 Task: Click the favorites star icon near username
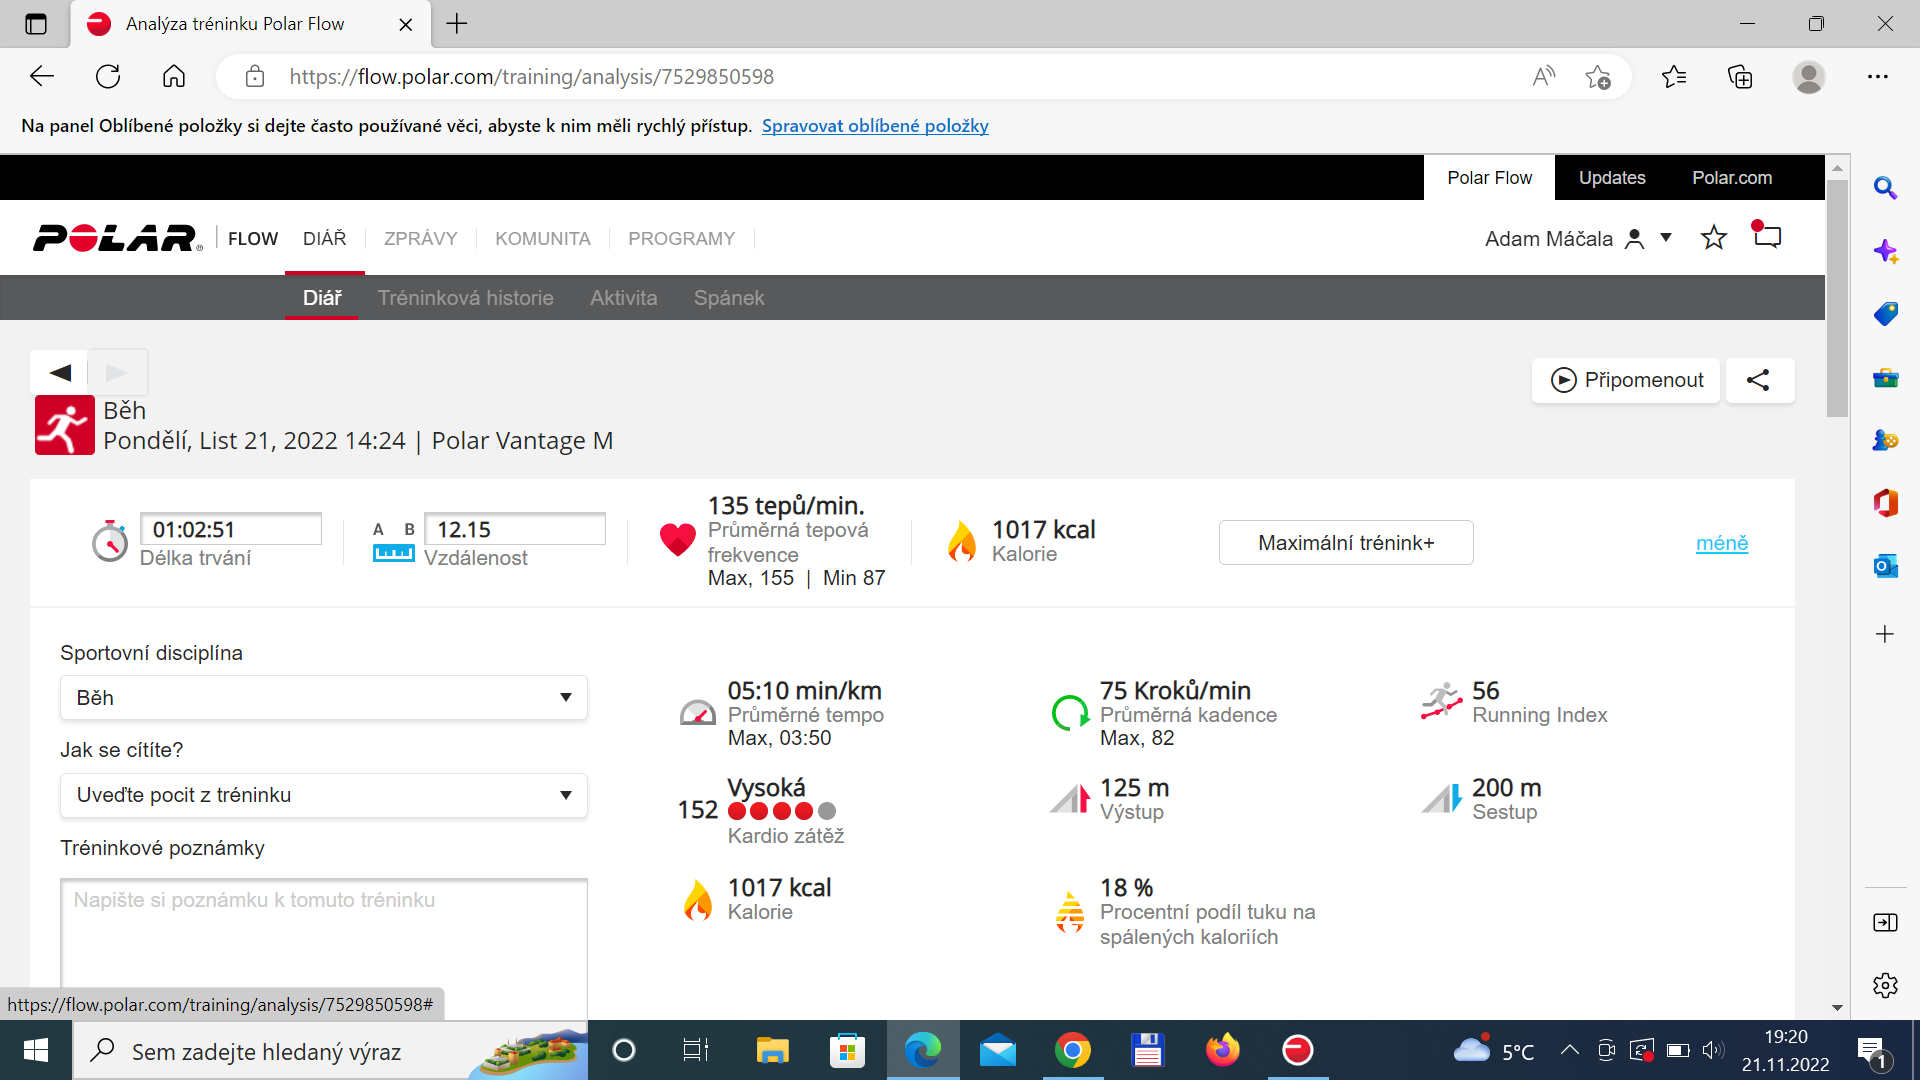[x=1714, y=238]
